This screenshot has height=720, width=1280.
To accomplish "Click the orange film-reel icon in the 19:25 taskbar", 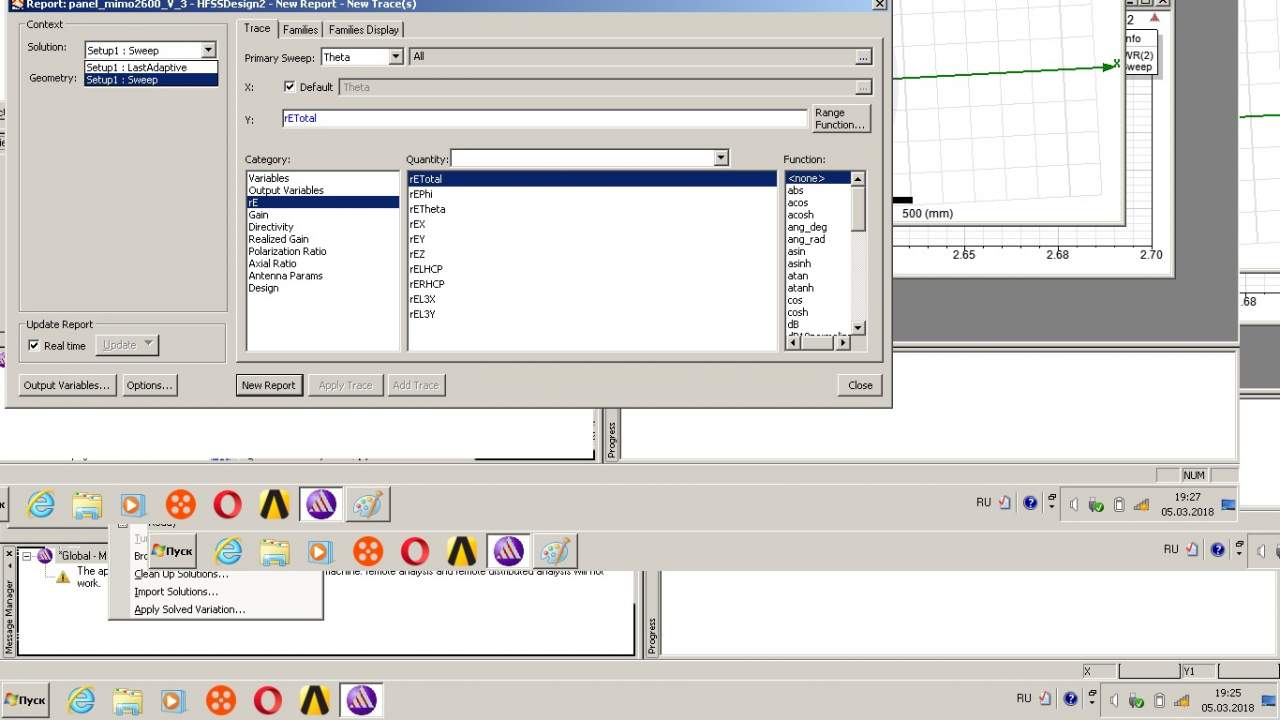I will (221, 700).
